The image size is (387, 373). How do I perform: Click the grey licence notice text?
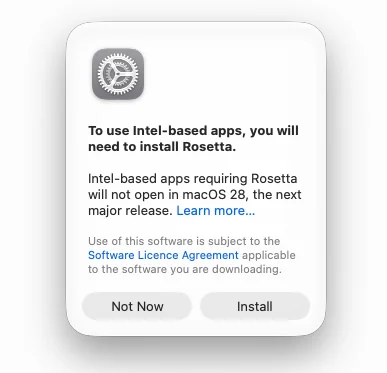point(192,255)
